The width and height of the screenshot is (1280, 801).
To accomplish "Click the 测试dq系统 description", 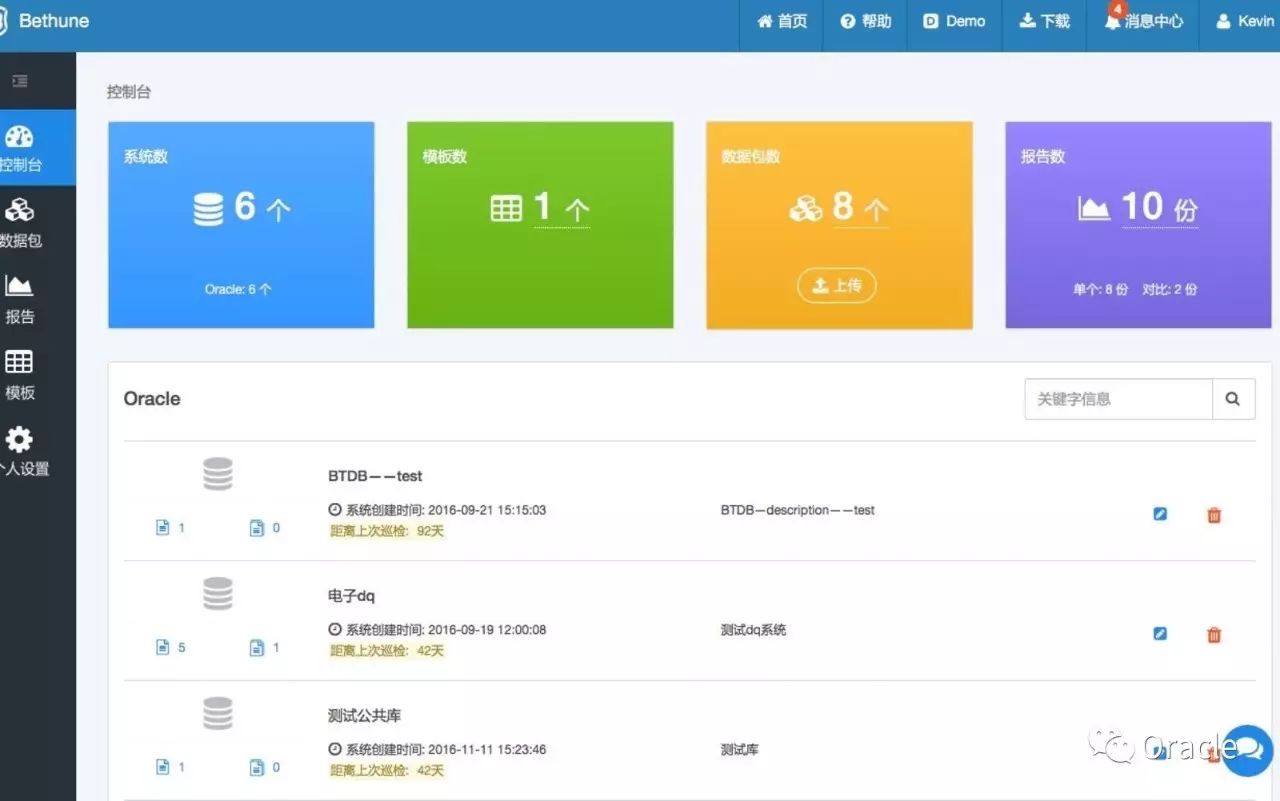I will point(753,630).
